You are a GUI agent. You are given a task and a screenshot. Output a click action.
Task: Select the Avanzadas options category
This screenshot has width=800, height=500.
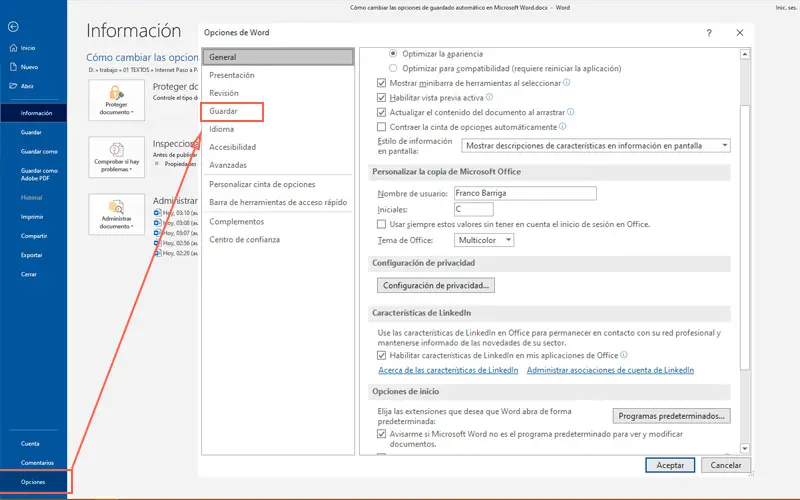(x=278, y=165)
